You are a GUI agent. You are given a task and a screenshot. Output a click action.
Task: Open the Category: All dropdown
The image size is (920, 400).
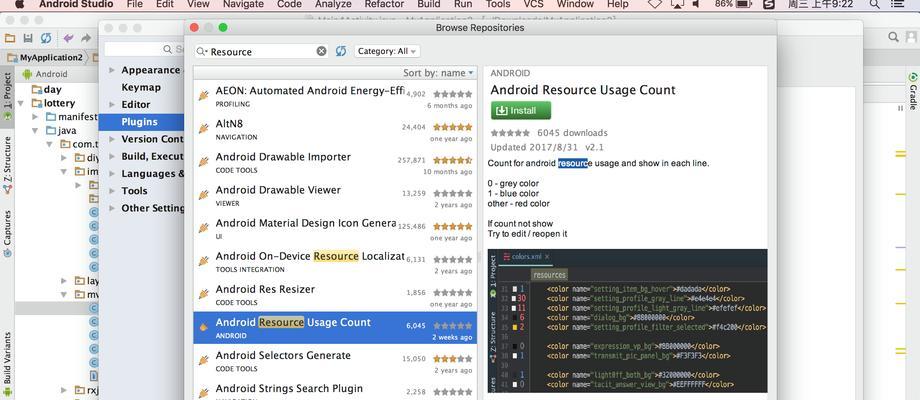(387, 51)
